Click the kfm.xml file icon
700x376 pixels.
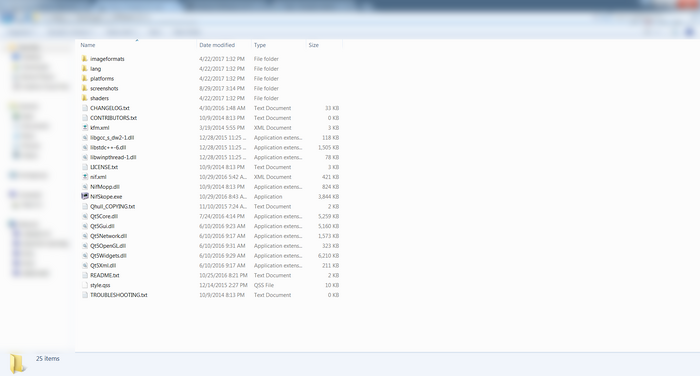tap(85, 127)
